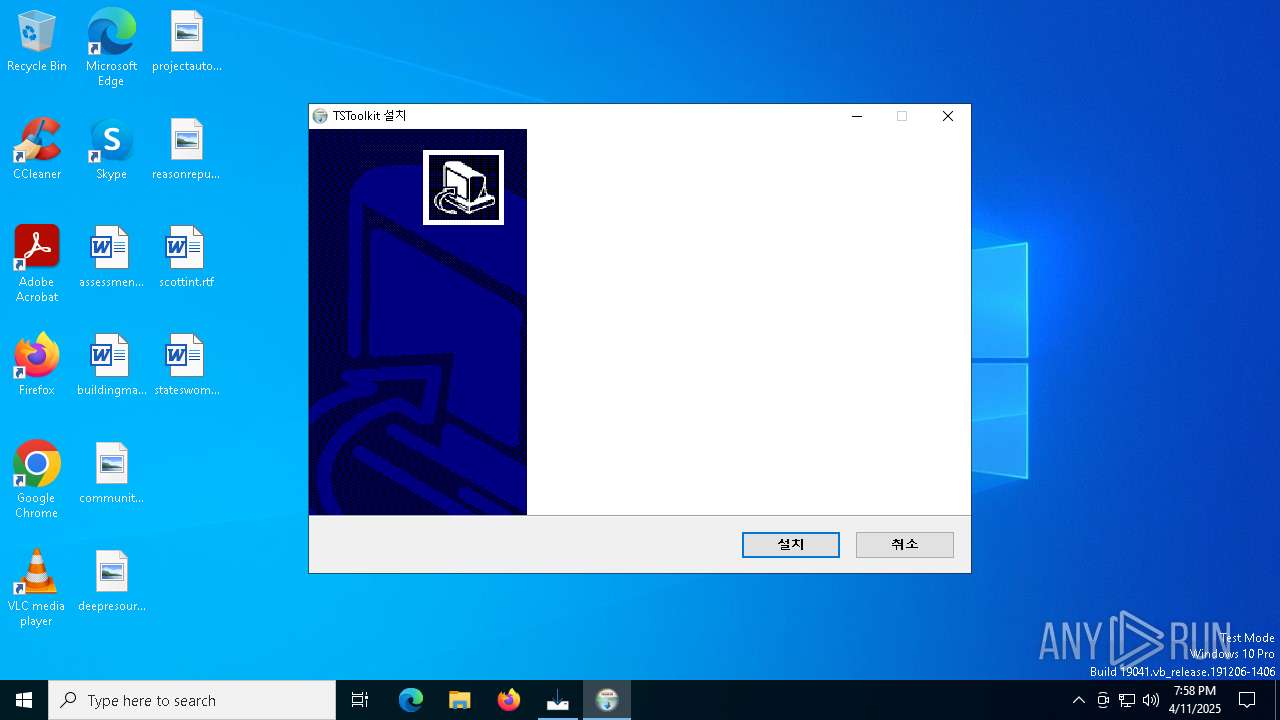1280x720 pixels.
Task: Select Adobe Acrobat desktop shortcut
Action: (x=37, y=264)
